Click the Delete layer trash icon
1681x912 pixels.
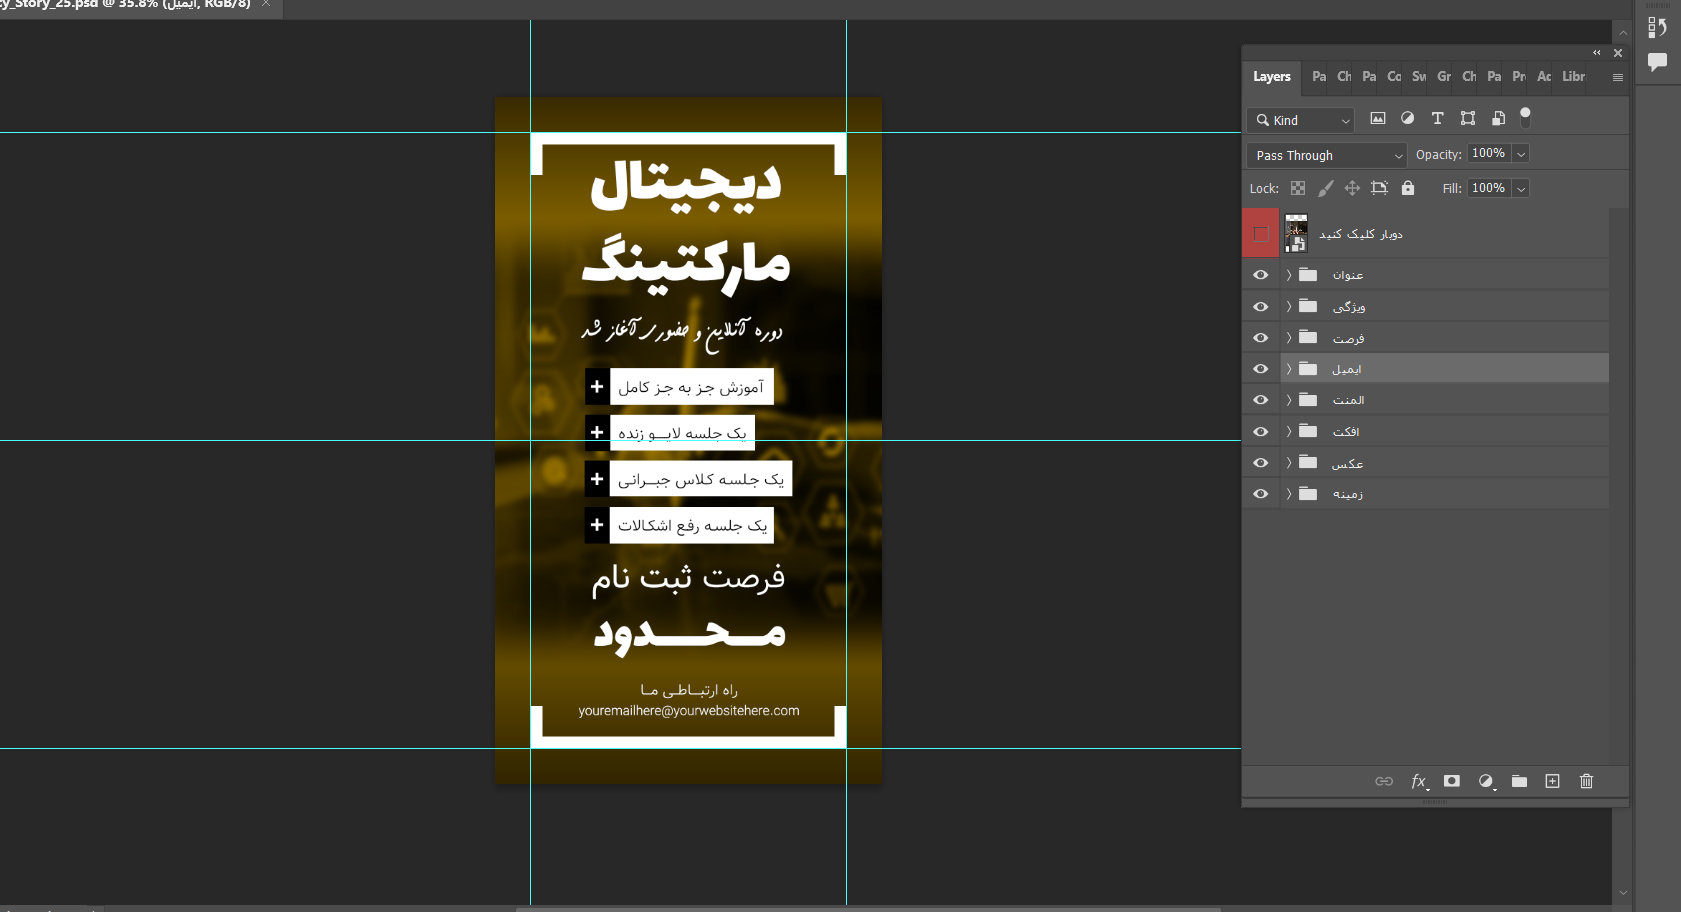1586,781
